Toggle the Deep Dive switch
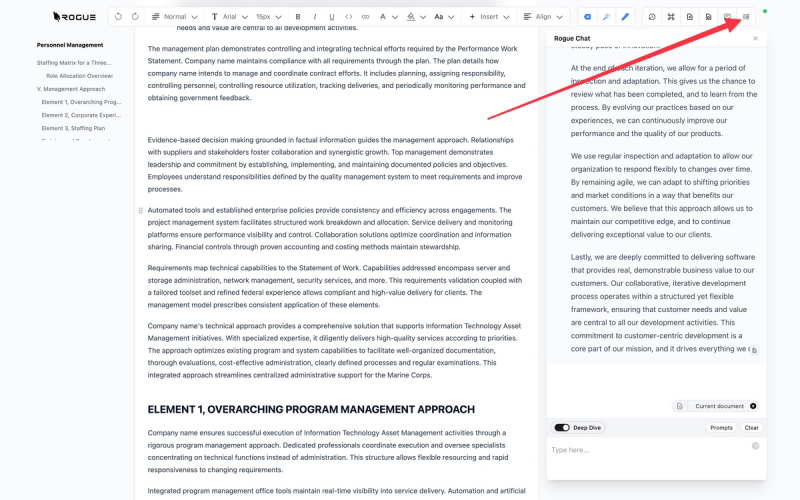This screenshot has width=800, height=500. 562,428
